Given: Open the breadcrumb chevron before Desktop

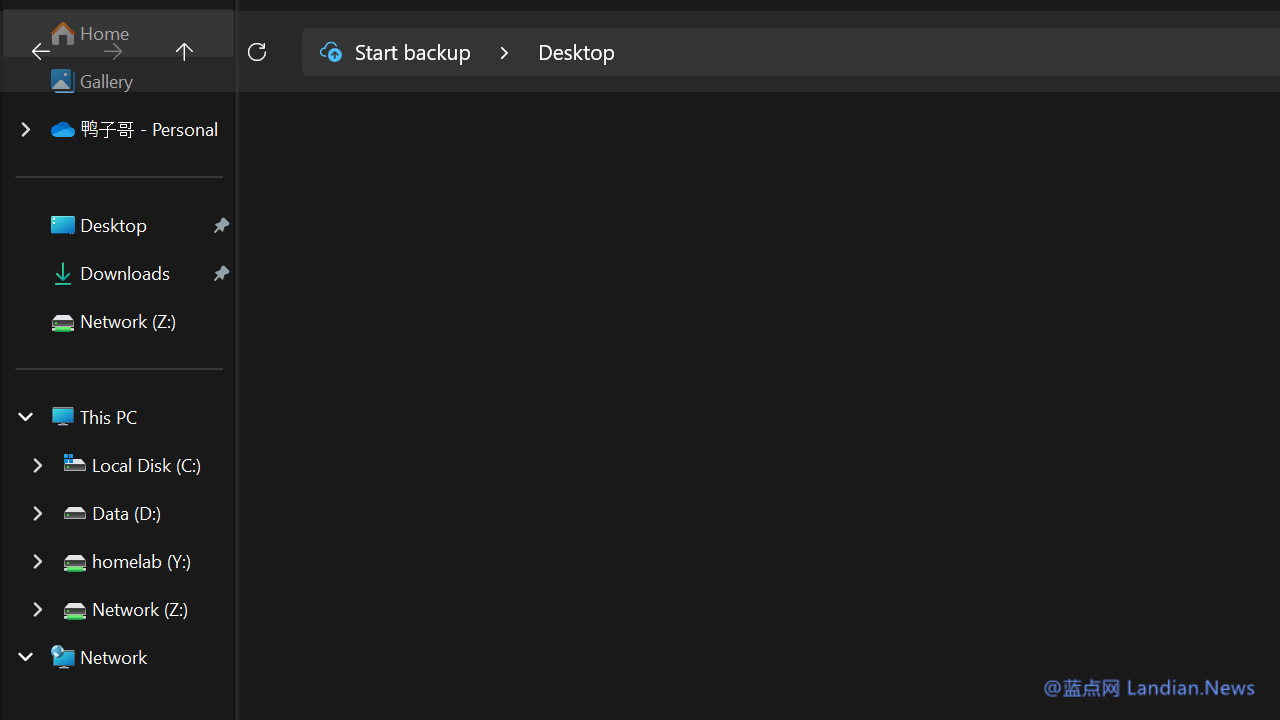Looking at the screenshot, I should 504,52.
